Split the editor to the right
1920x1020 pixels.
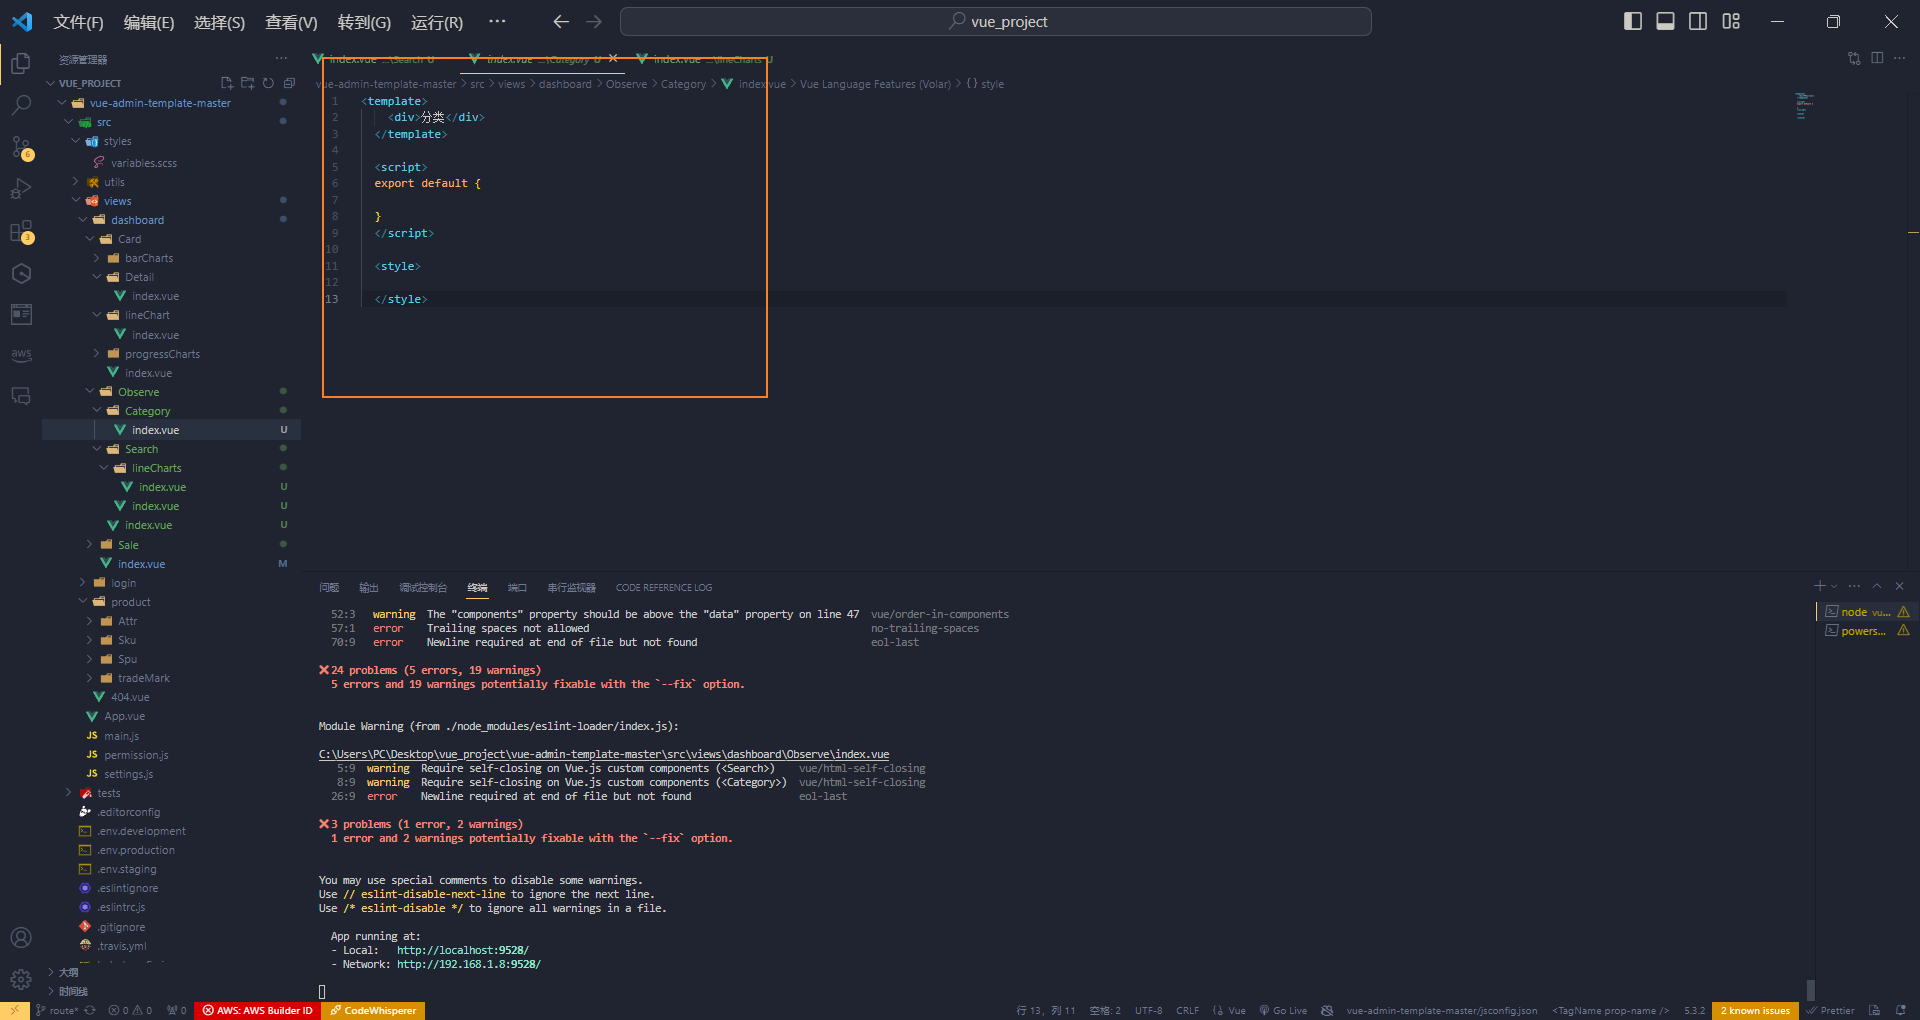tap(1877, 58)
